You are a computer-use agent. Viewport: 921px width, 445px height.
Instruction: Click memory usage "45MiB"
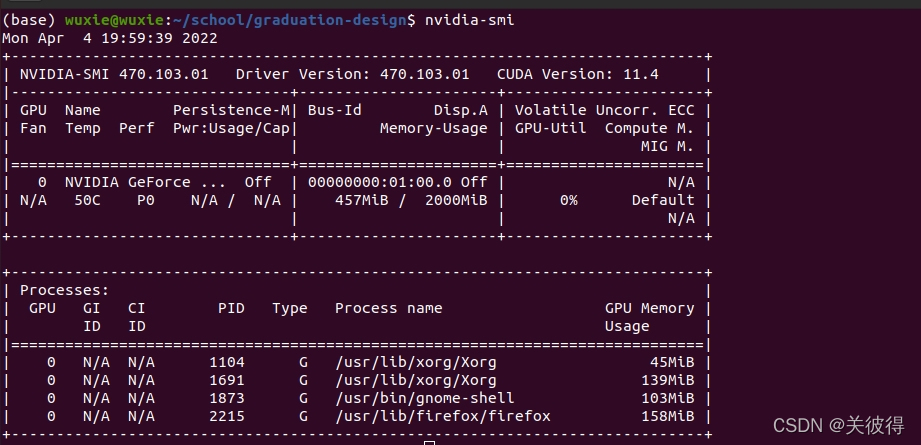[672, 362]
